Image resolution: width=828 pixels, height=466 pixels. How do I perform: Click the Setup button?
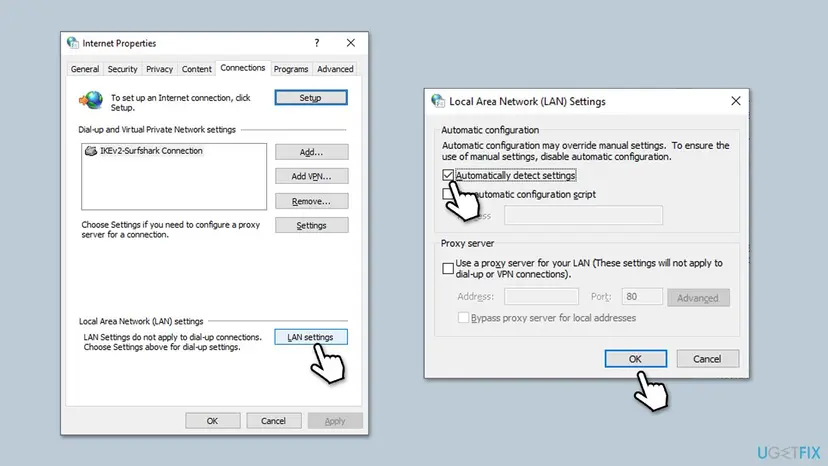coord(311,98)
